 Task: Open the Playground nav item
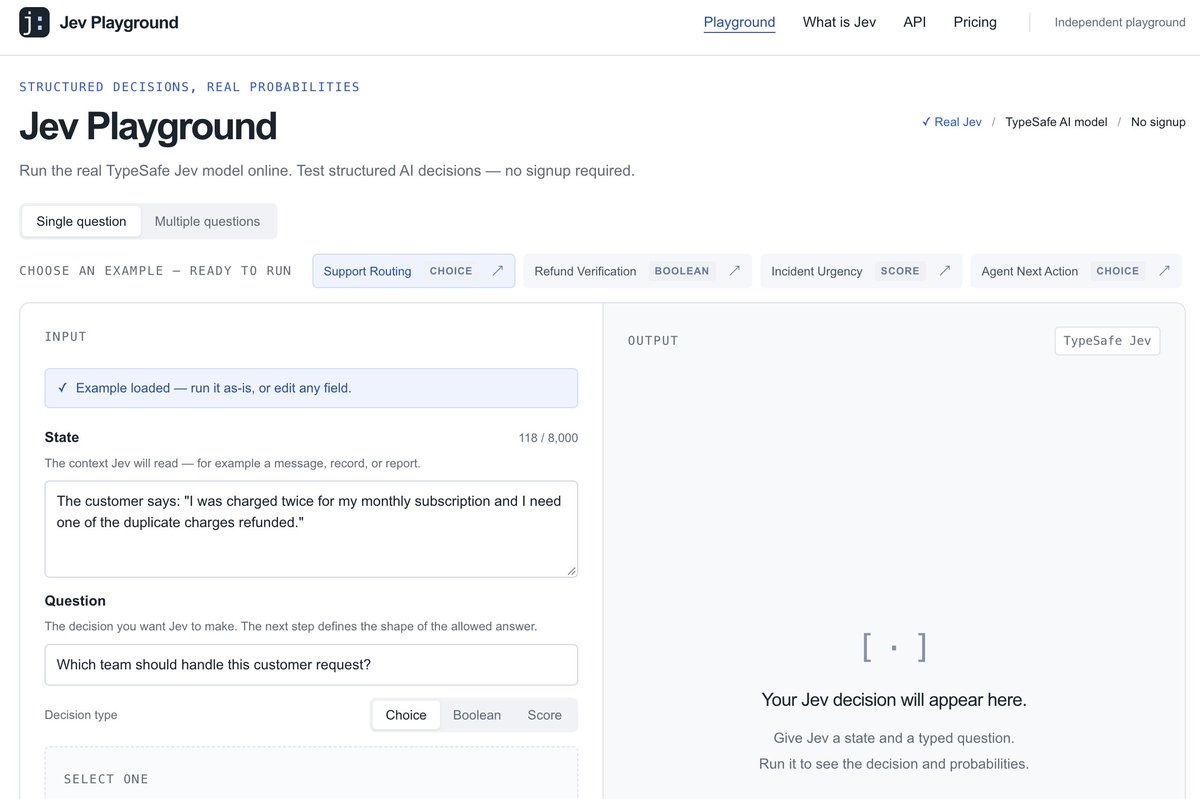click(739, 22)
